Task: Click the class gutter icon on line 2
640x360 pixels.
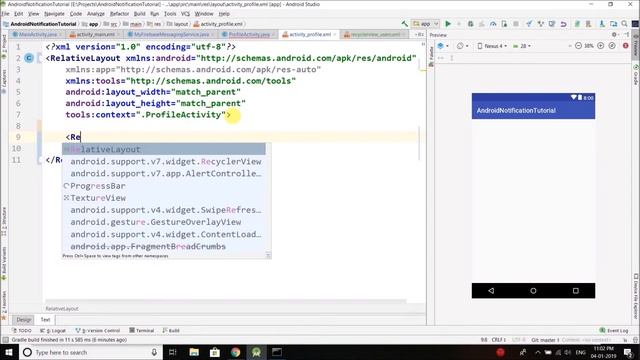Action: click(x=29, y=58)
